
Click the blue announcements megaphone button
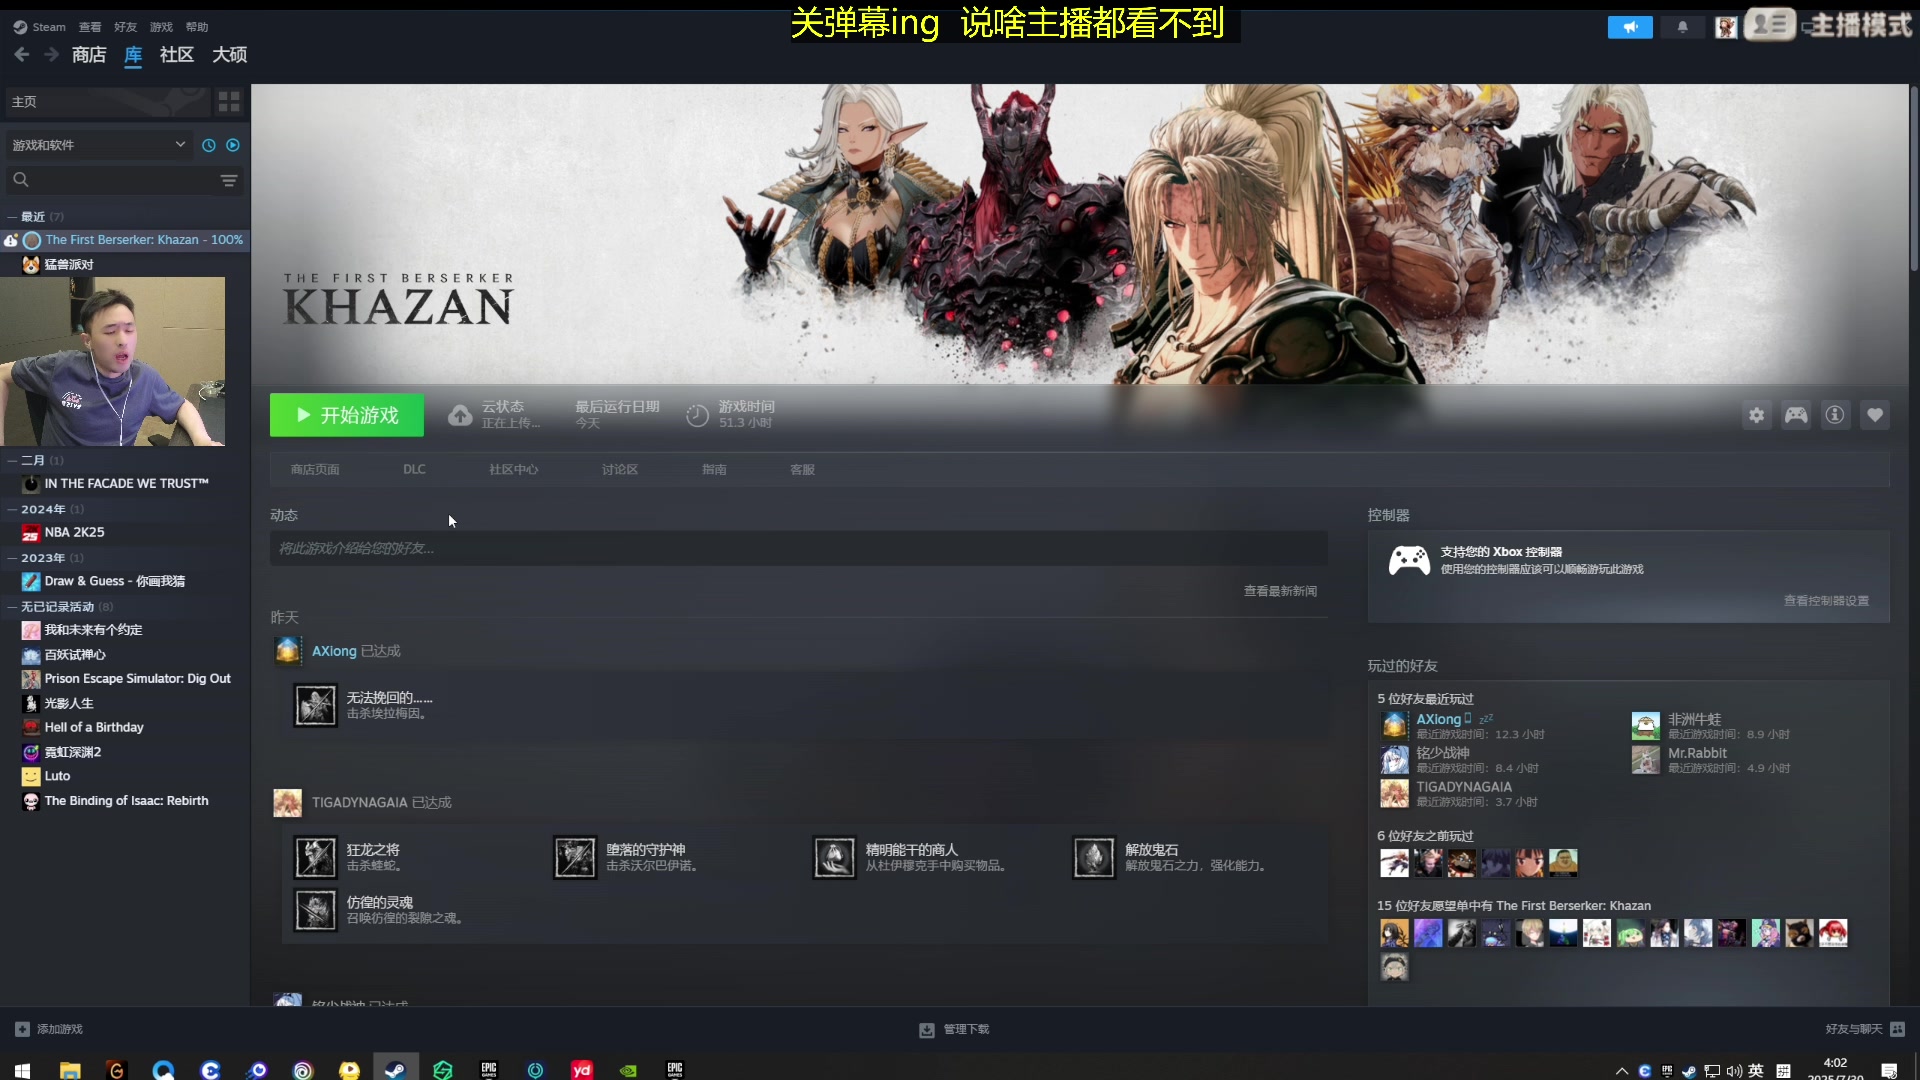click(x=1630, y=27)
